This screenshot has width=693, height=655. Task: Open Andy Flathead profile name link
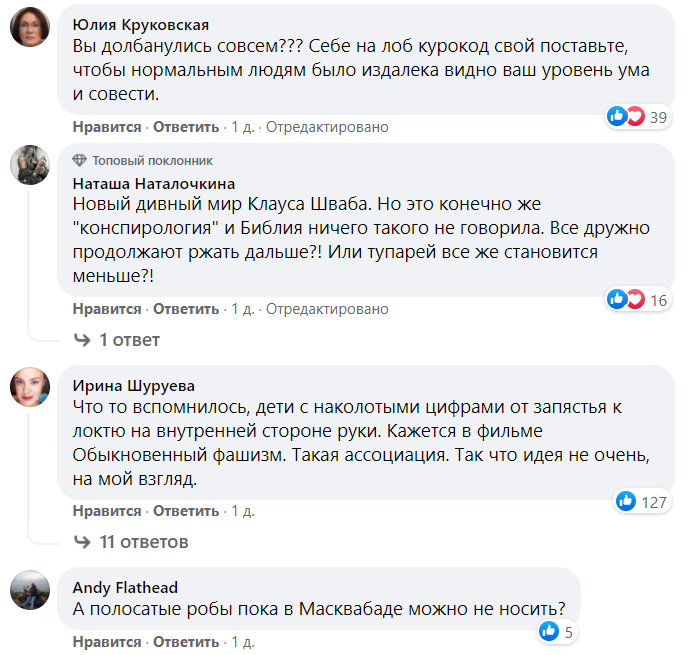point(126,587)
